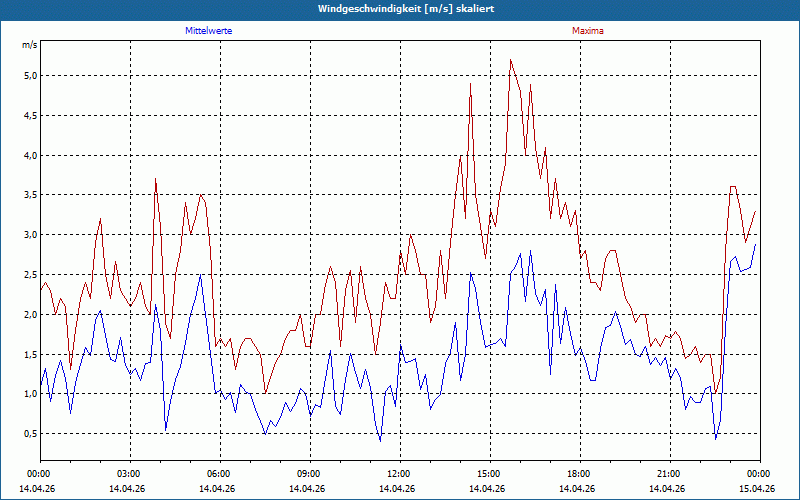This screenshot has height=500, width=800.
Task: Click the 1,0 y-axis value
Action: point(31,394)
